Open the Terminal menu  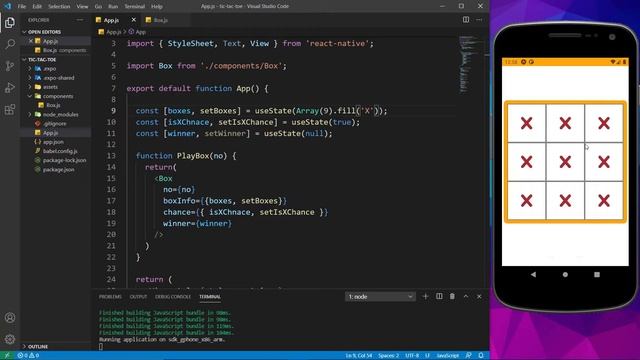coord(134,7)
